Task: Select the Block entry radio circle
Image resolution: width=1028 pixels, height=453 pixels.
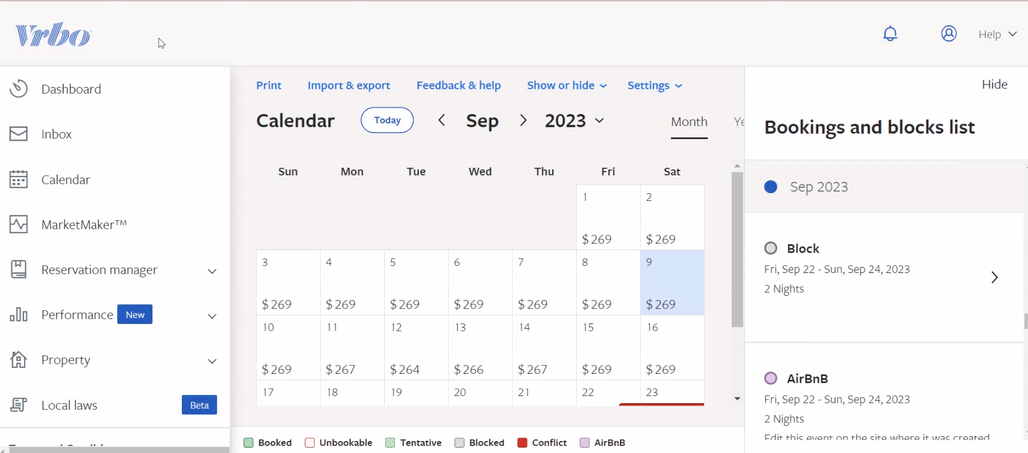Action: point(771,248)
